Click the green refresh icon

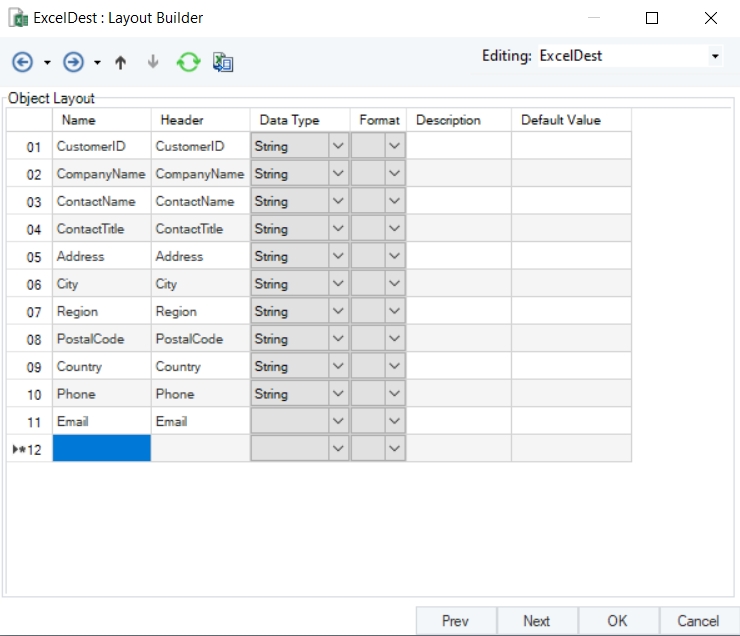(x=188, y=62)
